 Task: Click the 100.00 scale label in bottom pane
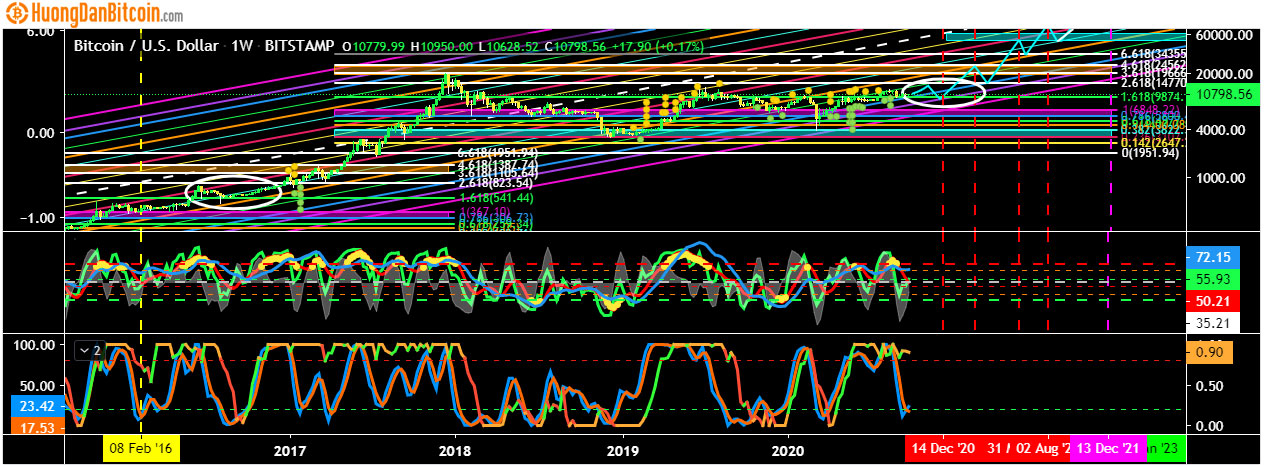(36, 345)
